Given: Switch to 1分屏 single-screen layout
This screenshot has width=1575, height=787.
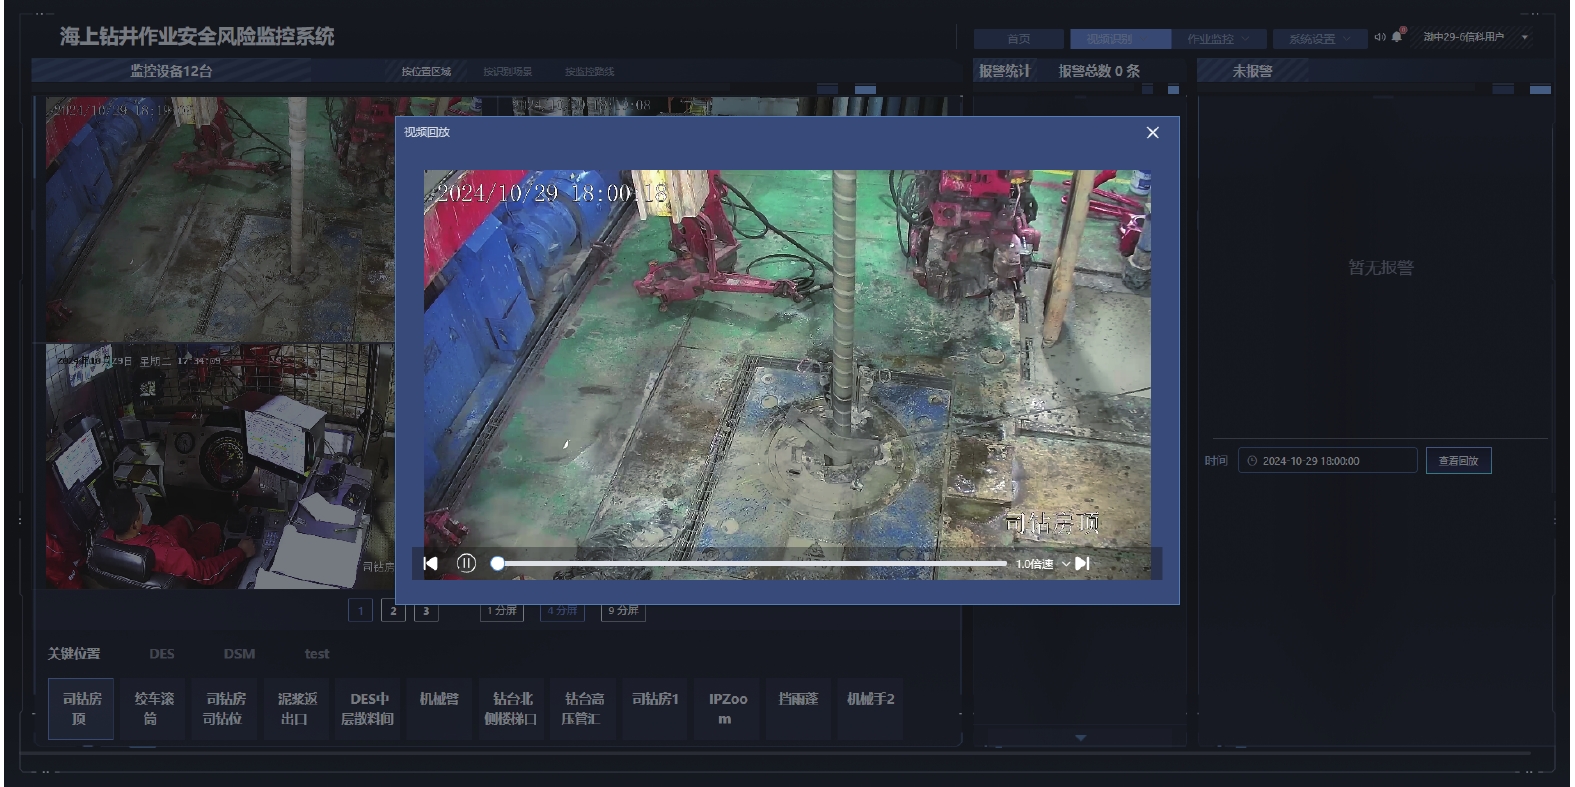Looking at the screenshot, I should coord(502,610).
